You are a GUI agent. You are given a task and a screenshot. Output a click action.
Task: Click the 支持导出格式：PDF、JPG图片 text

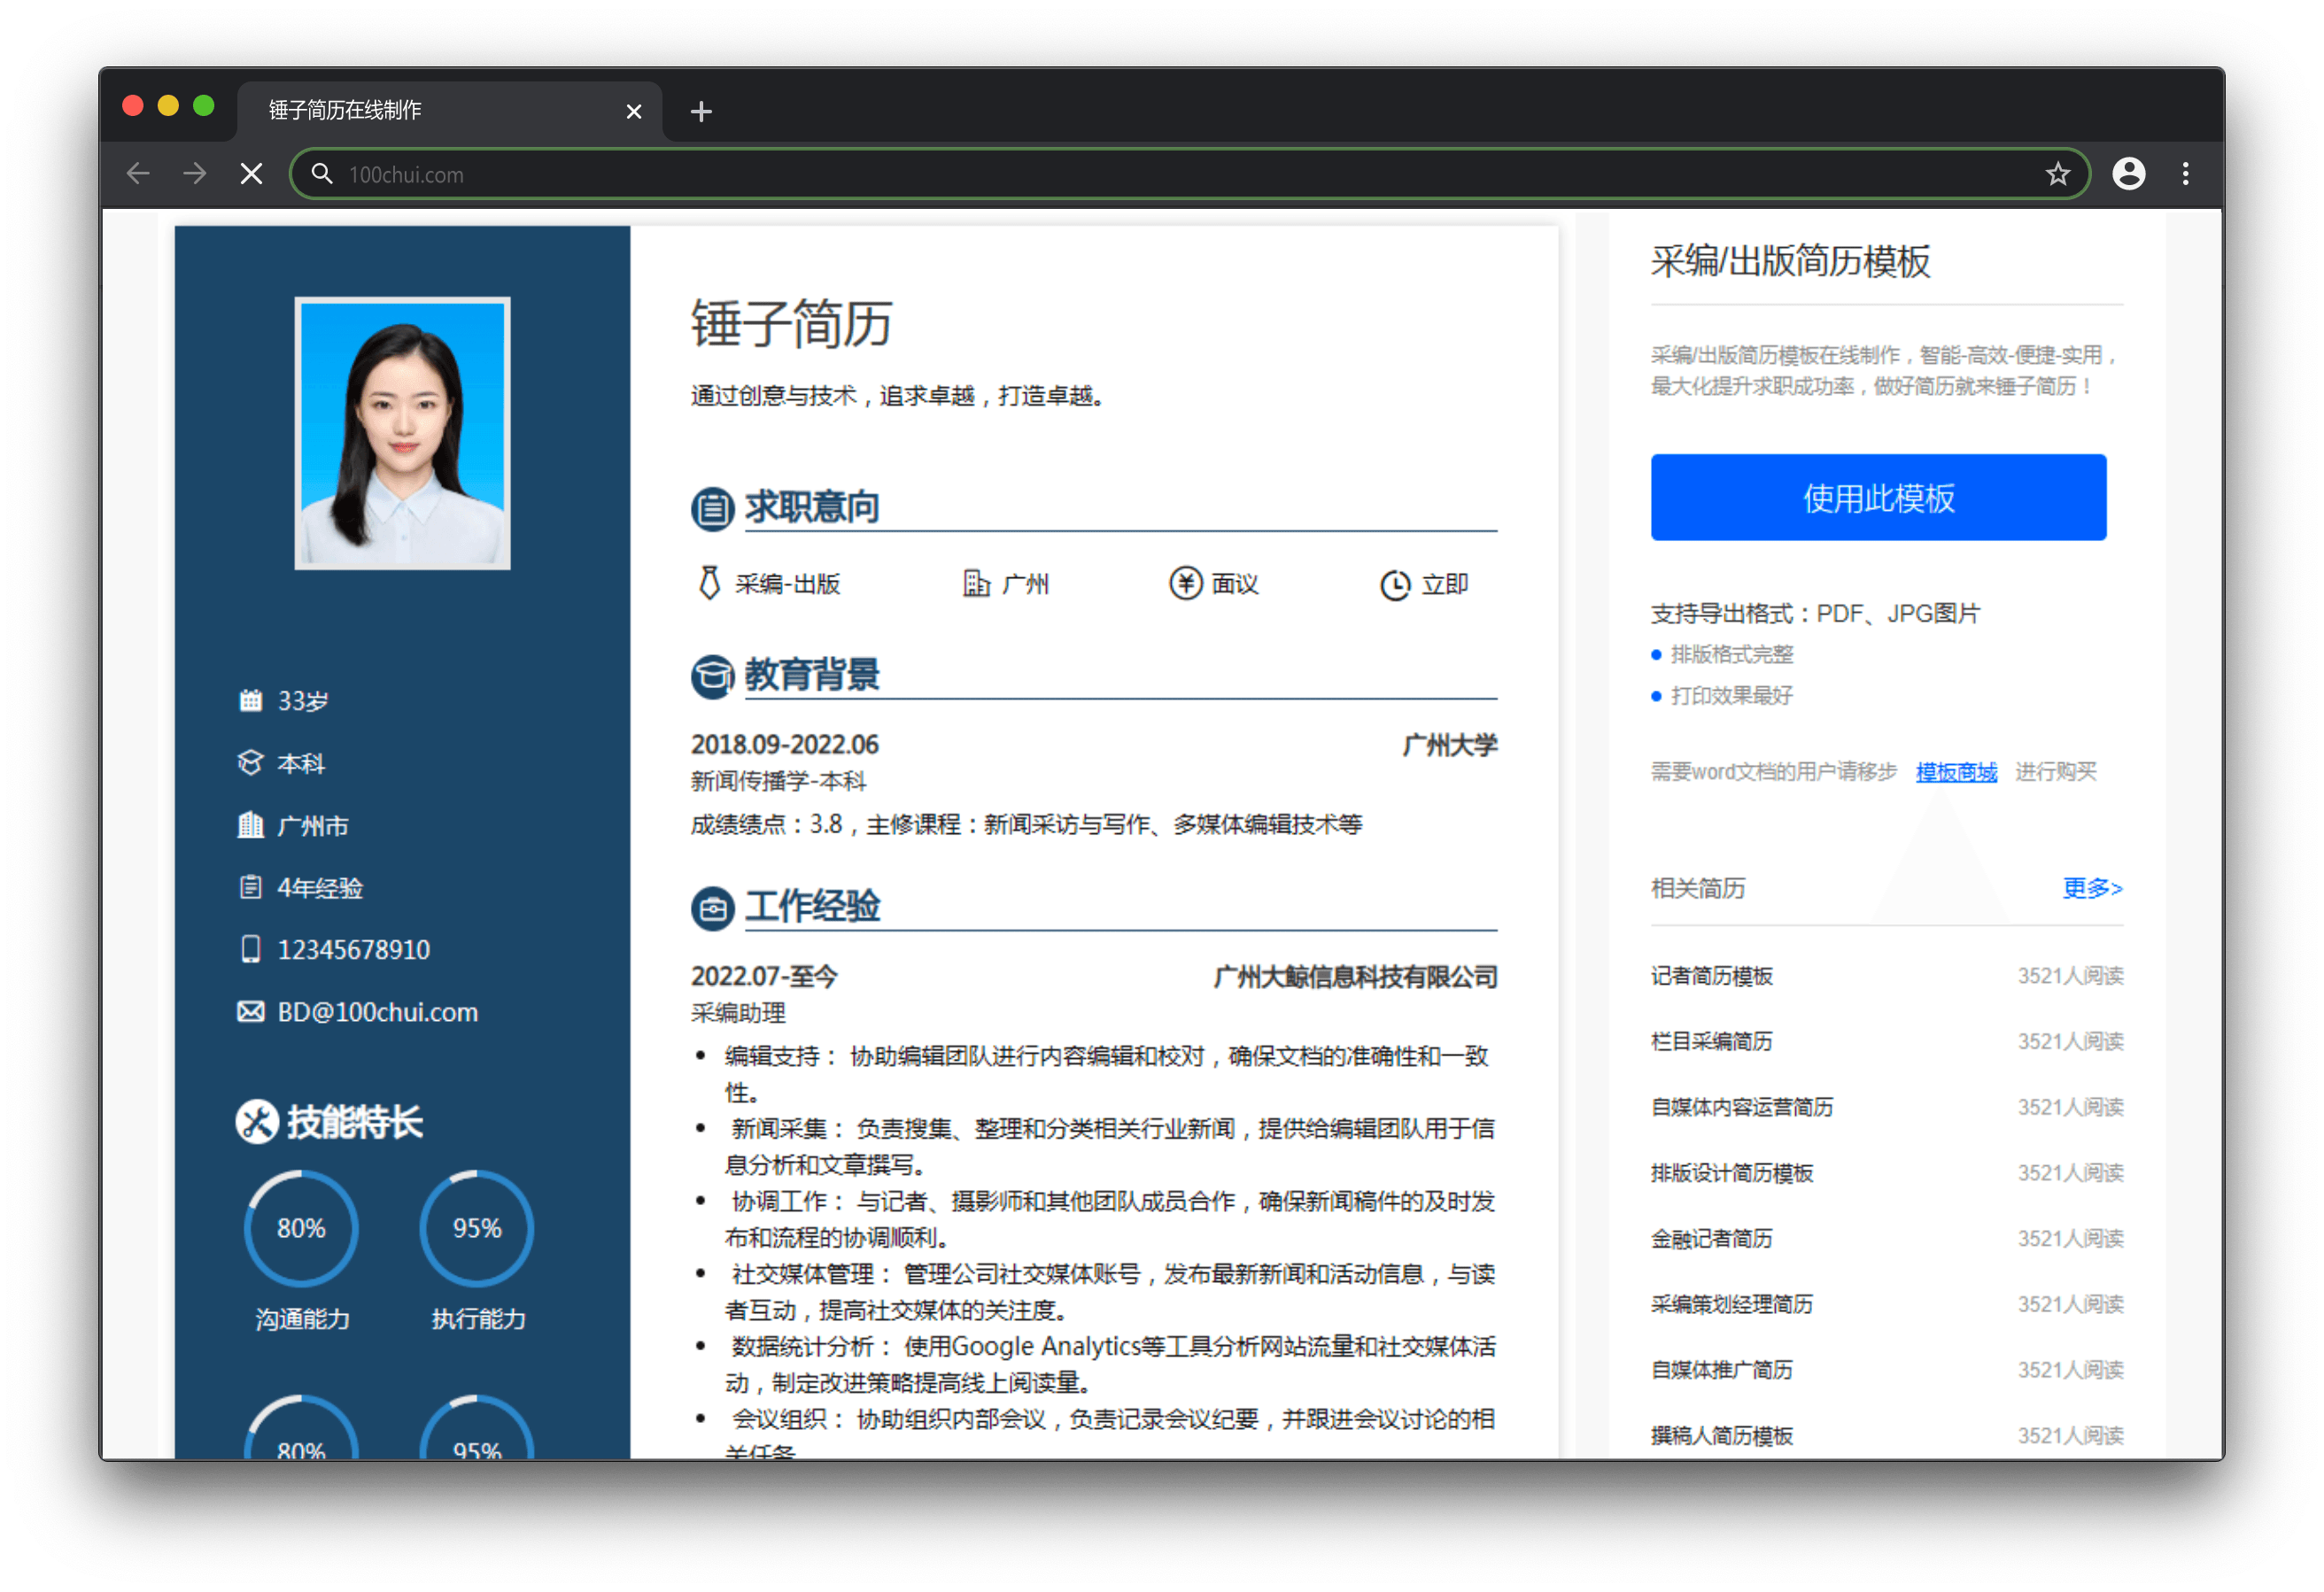[1814, 613]
